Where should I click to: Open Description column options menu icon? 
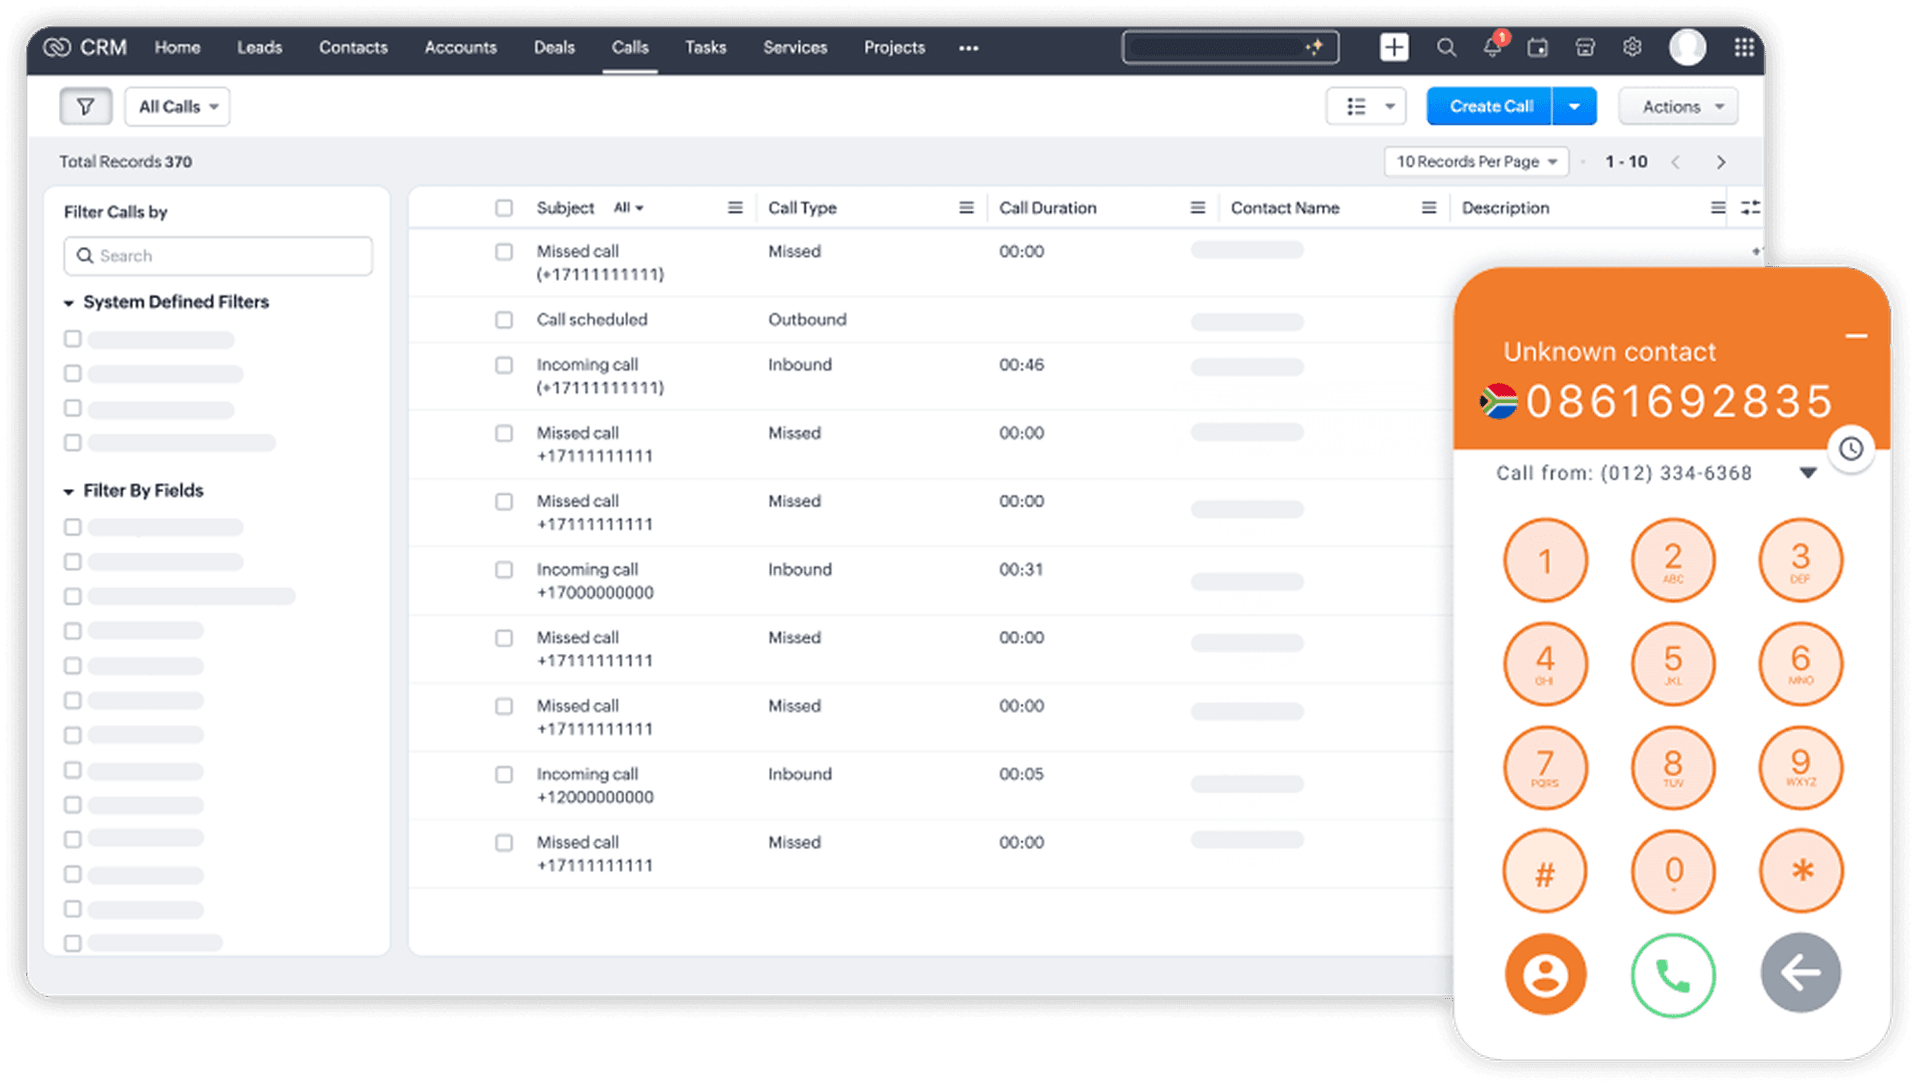[1718, 208]
